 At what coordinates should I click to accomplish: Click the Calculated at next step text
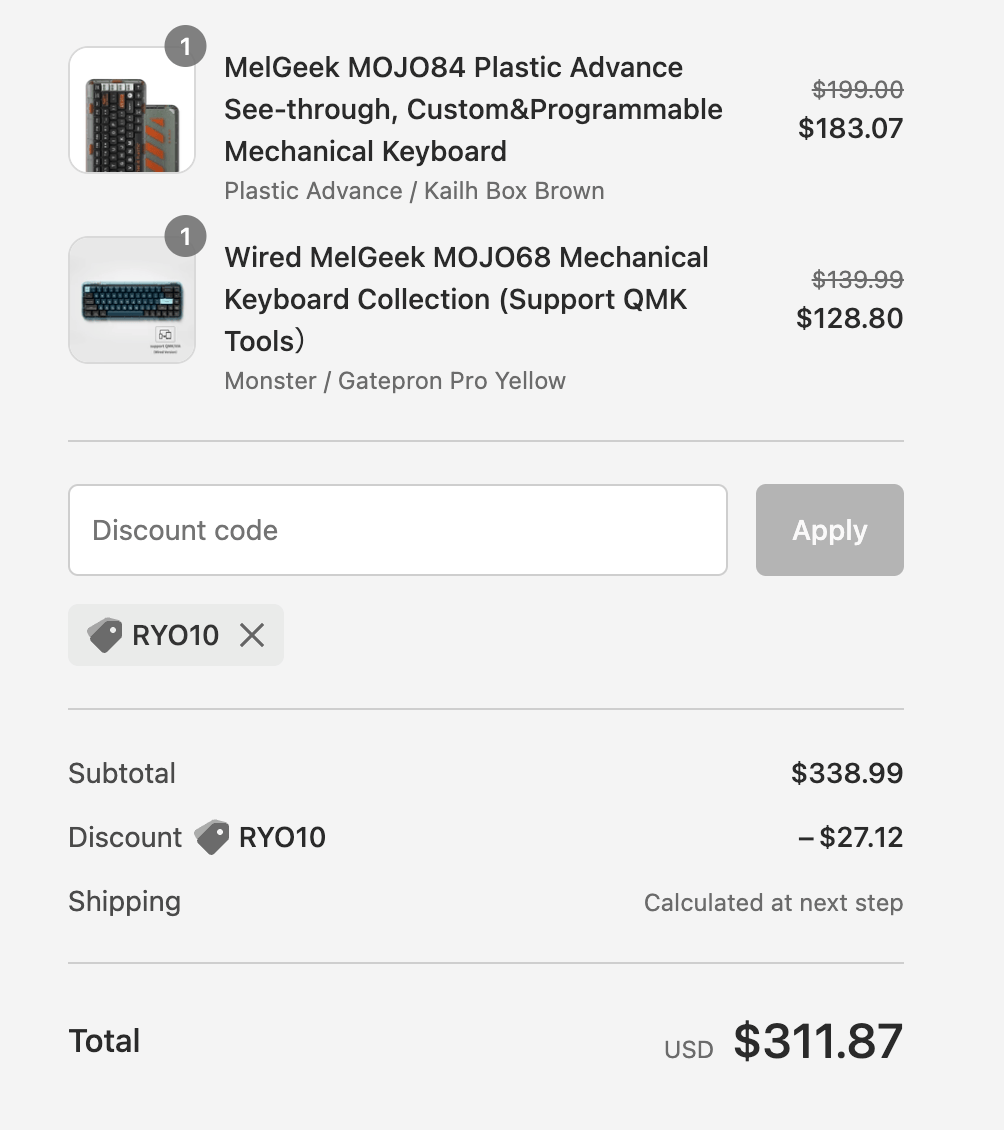pyautogui.click(x=773, y=903)
